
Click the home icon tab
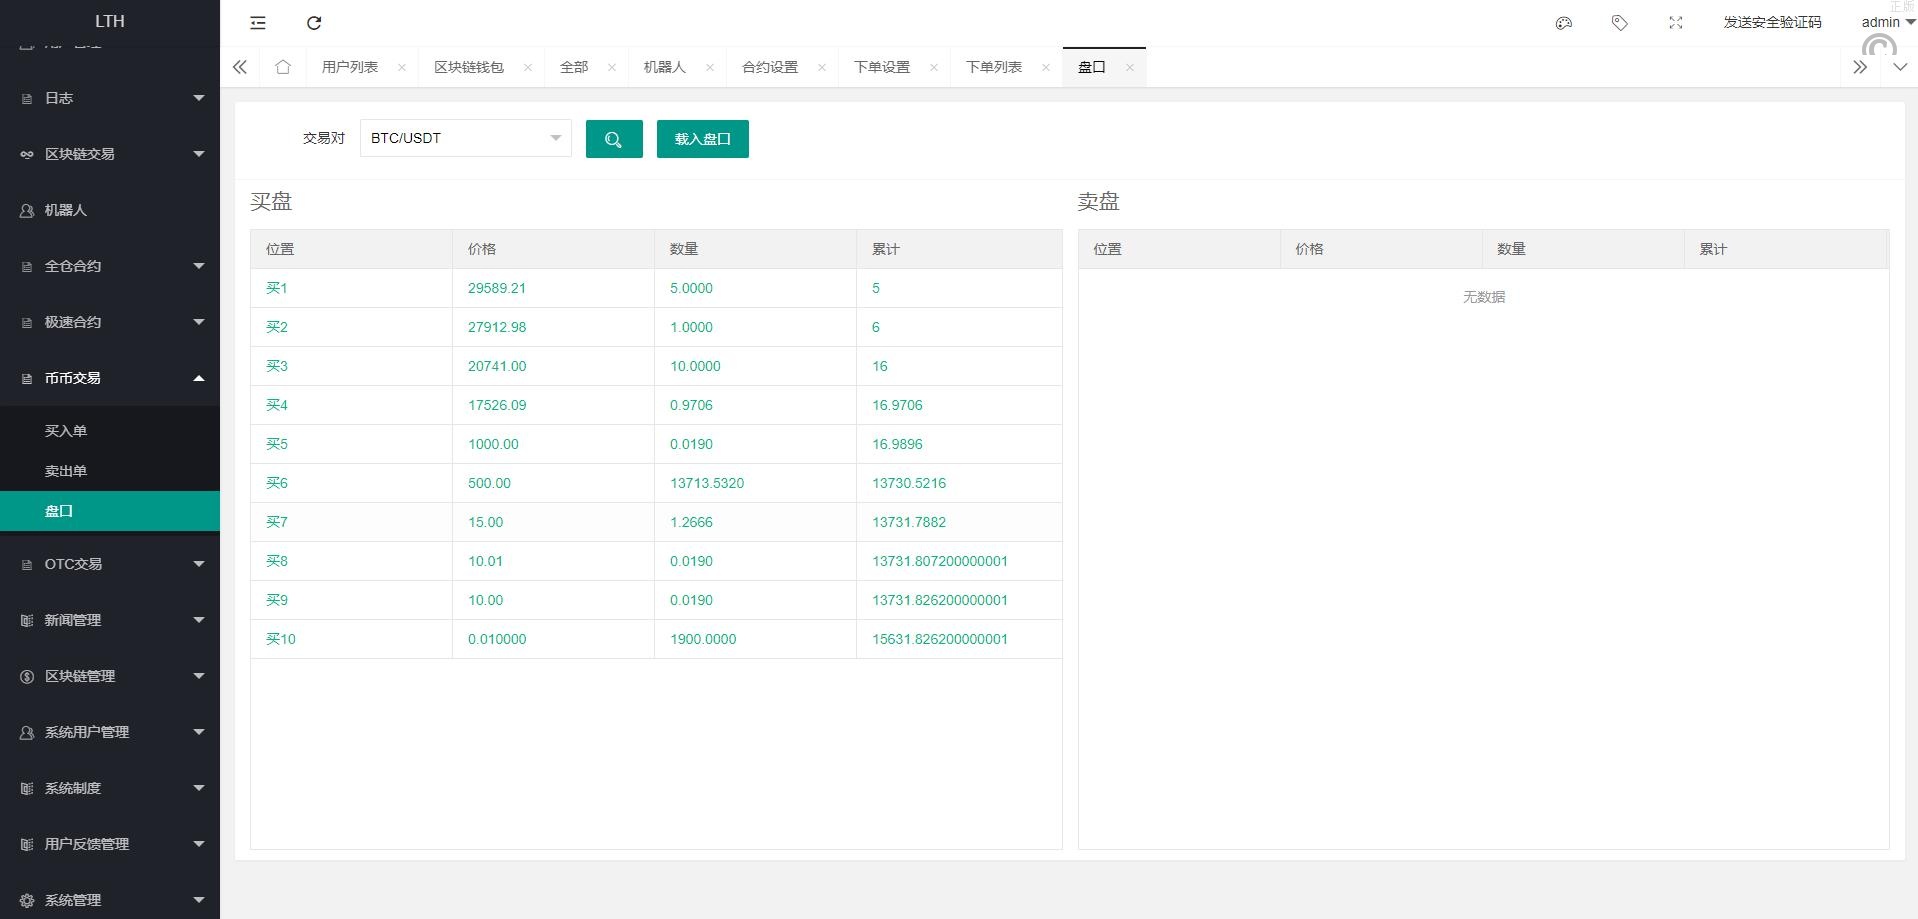(x=283, y=67)
